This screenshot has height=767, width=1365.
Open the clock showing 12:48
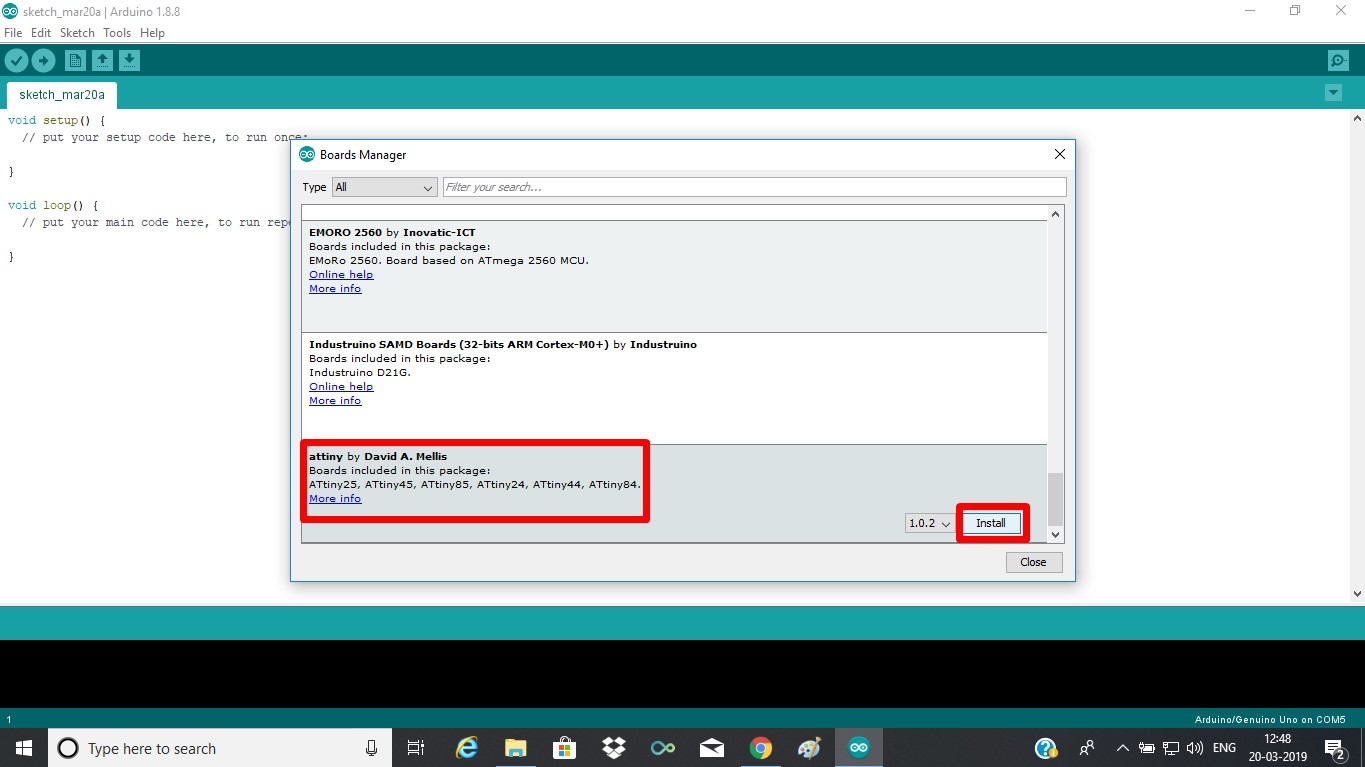pyautogui.click(x=1277, y=748)
